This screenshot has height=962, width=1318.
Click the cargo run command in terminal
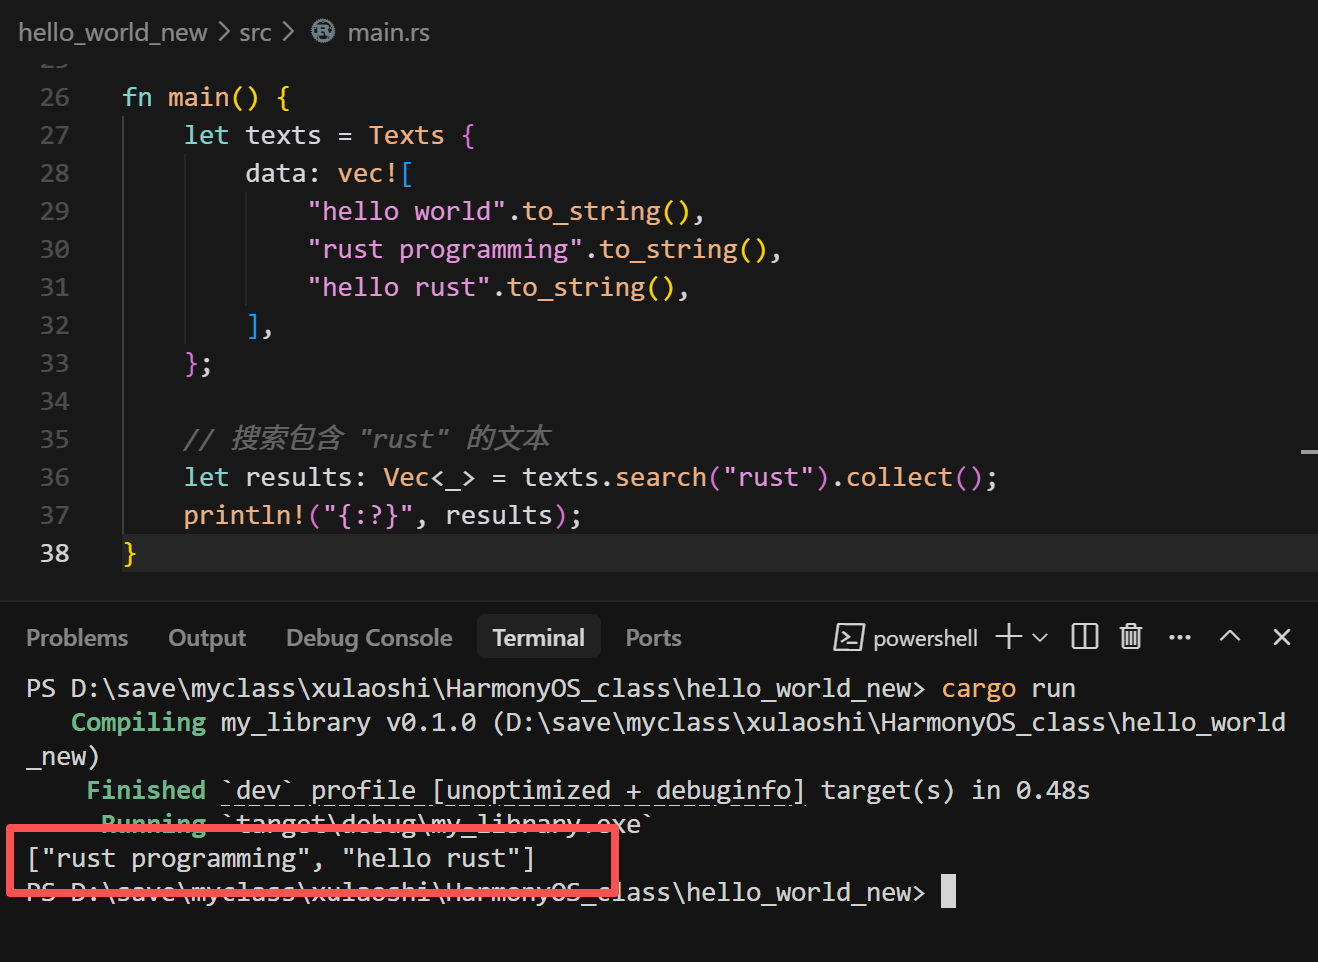tap(1008, 688)
